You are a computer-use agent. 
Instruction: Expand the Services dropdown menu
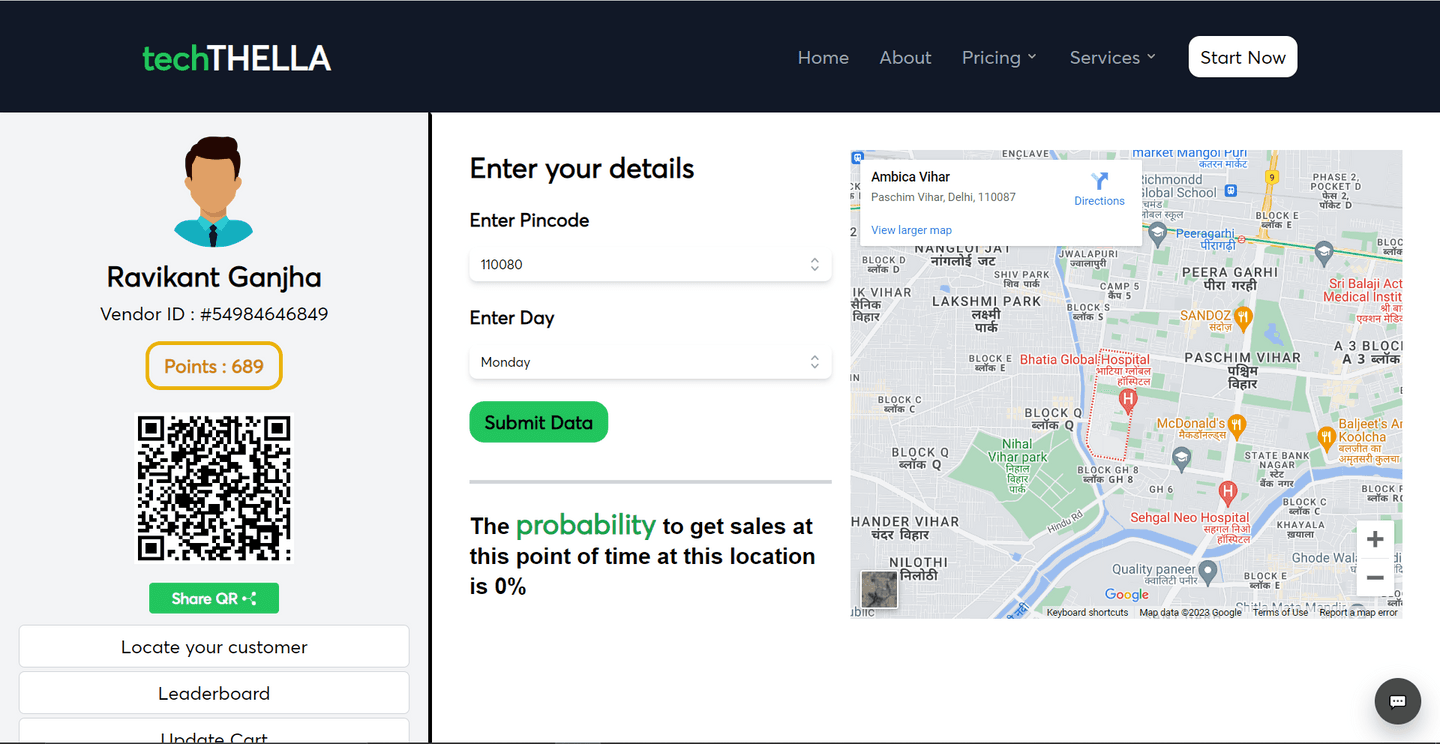1112,58
